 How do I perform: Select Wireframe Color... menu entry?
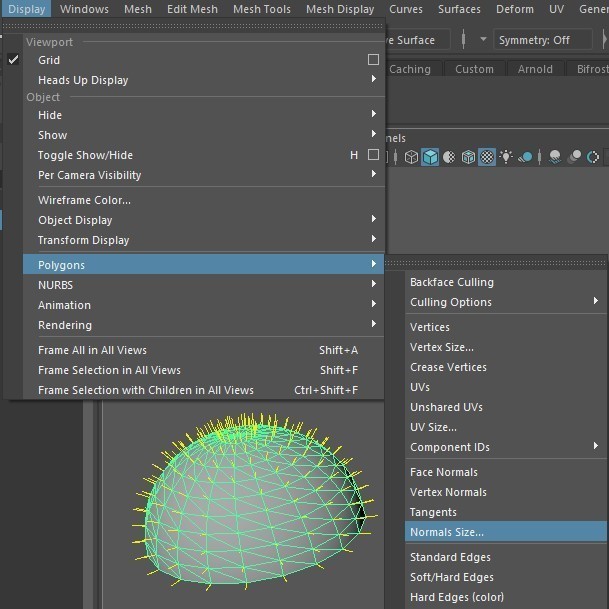[x=84, y=200]
